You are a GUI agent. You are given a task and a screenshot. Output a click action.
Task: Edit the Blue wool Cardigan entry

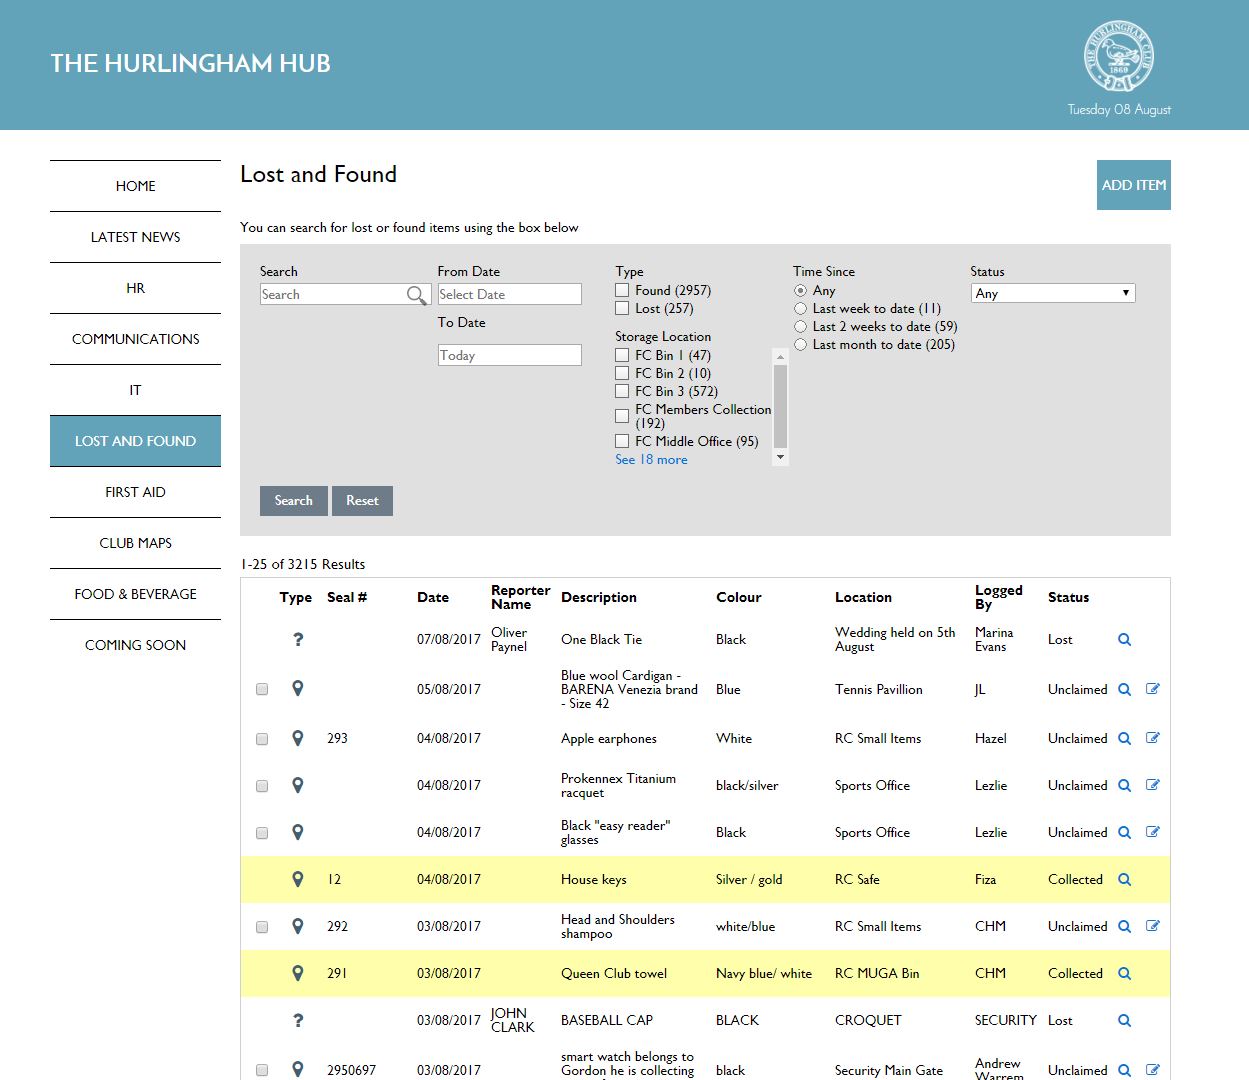(1152, 689)
